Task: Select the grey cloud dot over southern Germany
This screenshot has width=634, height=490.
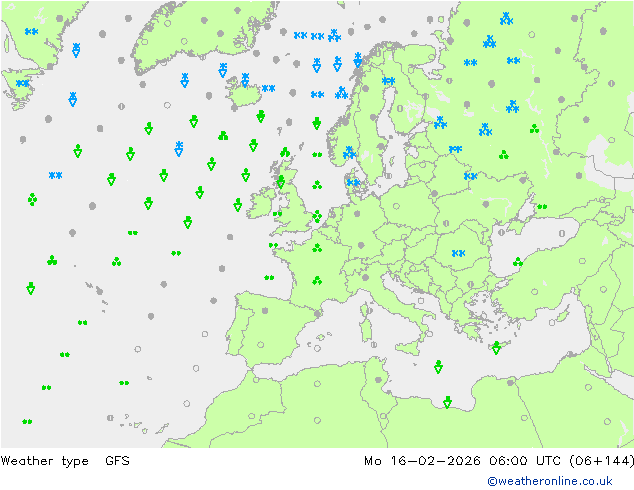Action: point(361,245)
